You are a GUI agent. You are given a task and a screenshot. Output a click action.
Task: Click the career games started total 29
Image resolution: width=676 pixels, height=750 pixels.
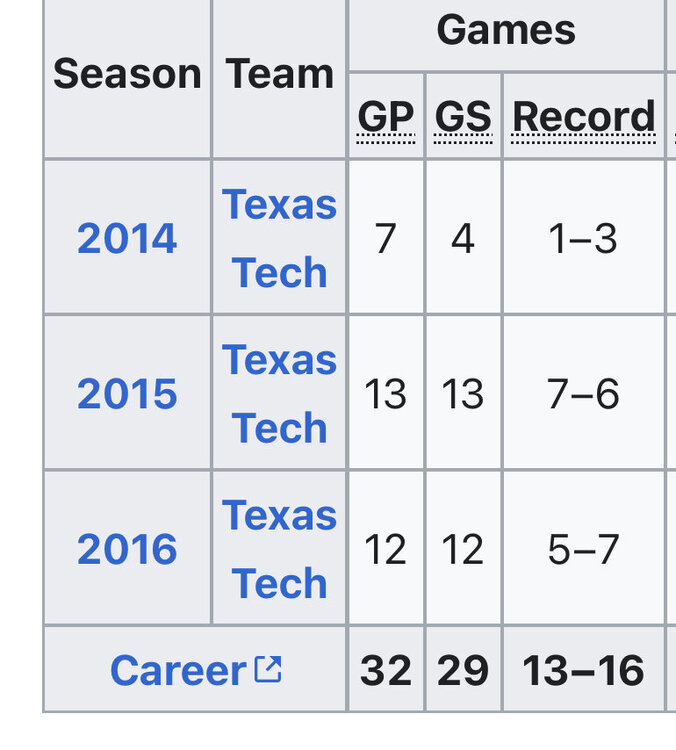[x=463, y=670]
